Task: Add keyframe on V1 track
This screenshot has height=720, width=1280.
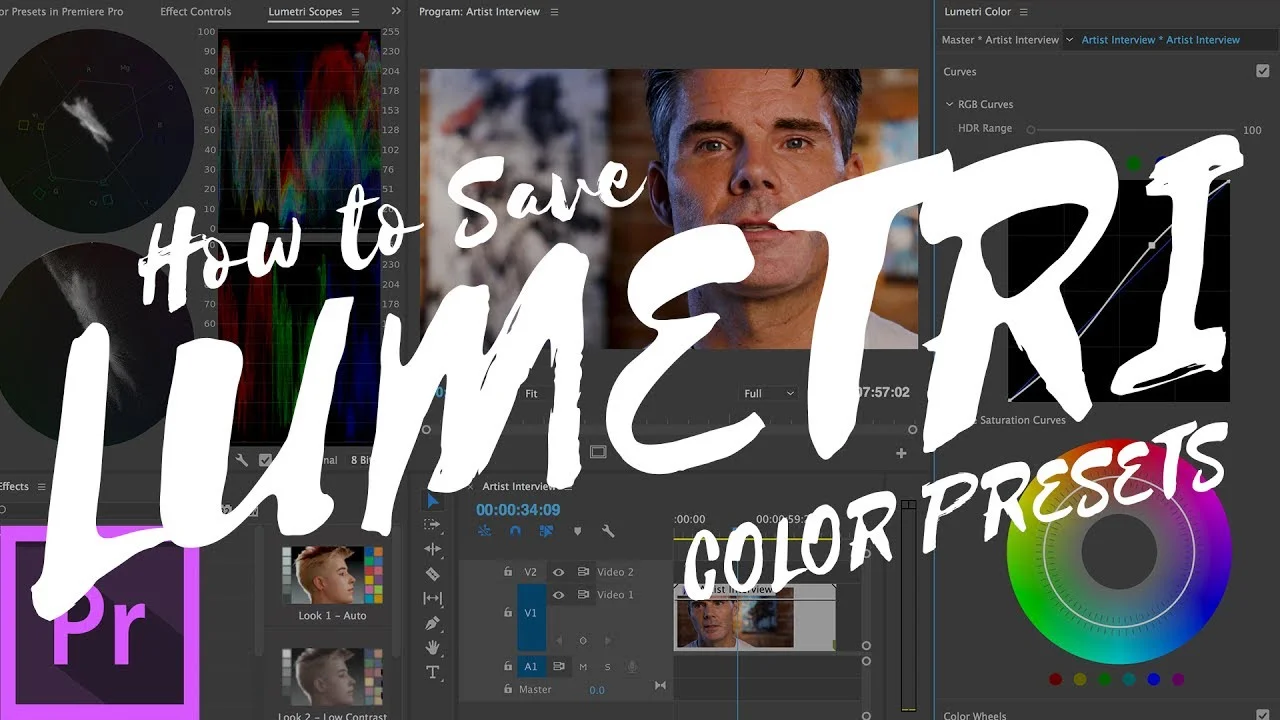Action: pyautogui.click(x=583, y=640)
